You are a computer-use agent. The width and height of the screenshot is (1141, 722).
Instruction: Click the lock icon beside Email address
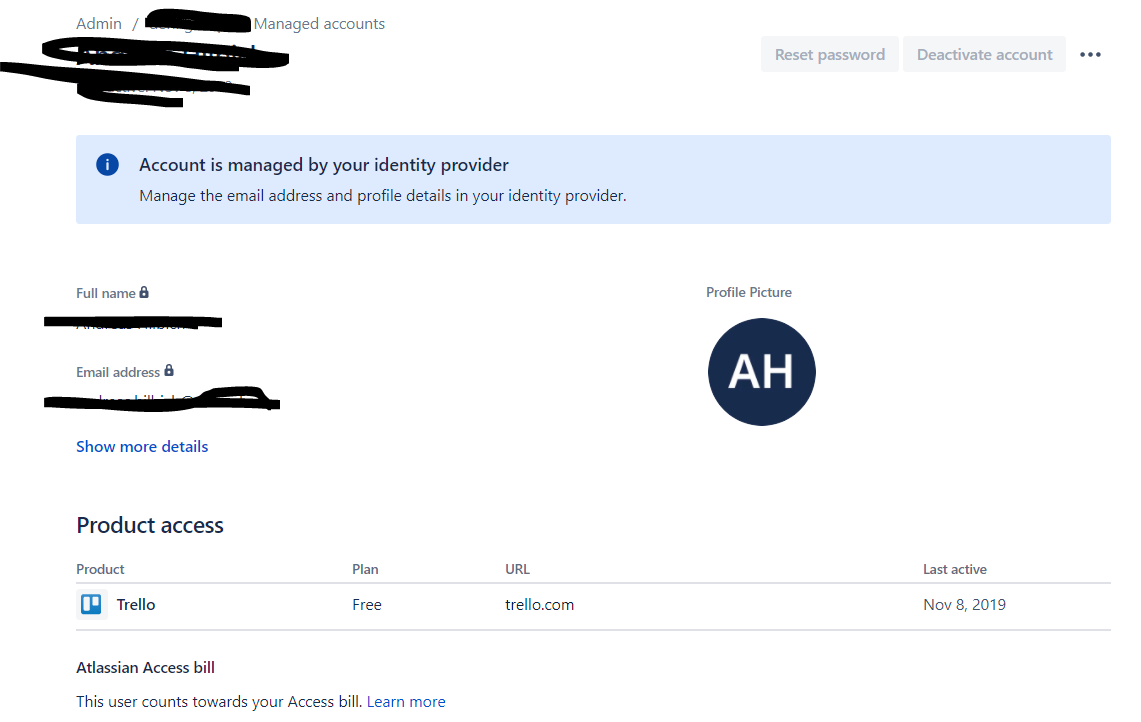pyautogui.click(x=169, y=370)
